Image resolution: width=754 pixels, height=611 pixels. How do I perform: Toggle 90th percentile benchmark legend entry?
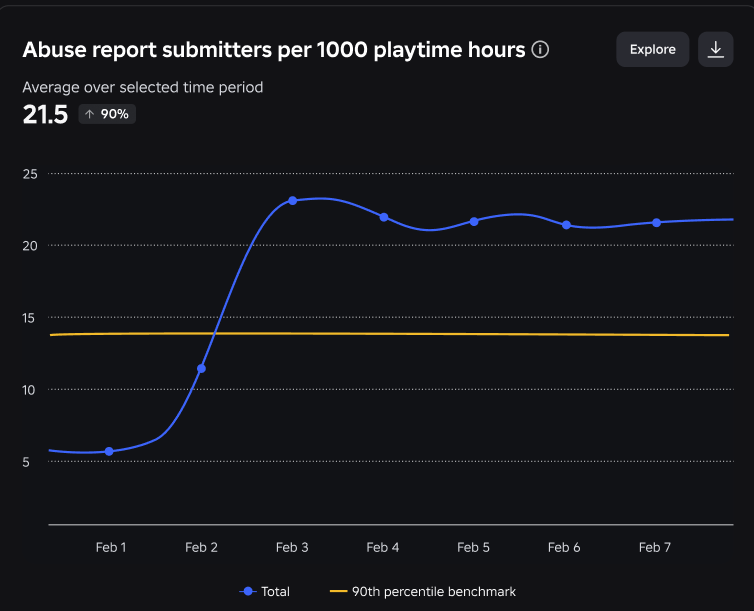tap(423, 591)
